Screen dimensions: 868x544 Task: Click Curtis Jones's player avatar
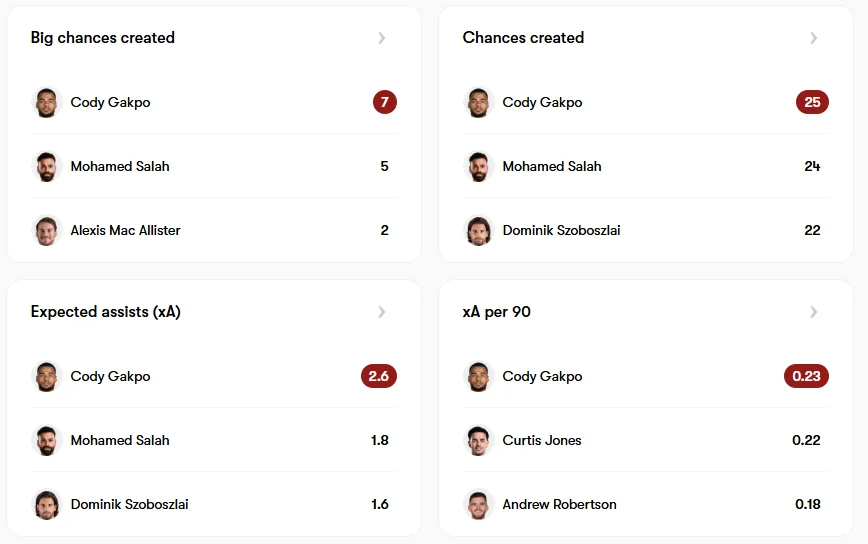(479, 440)
